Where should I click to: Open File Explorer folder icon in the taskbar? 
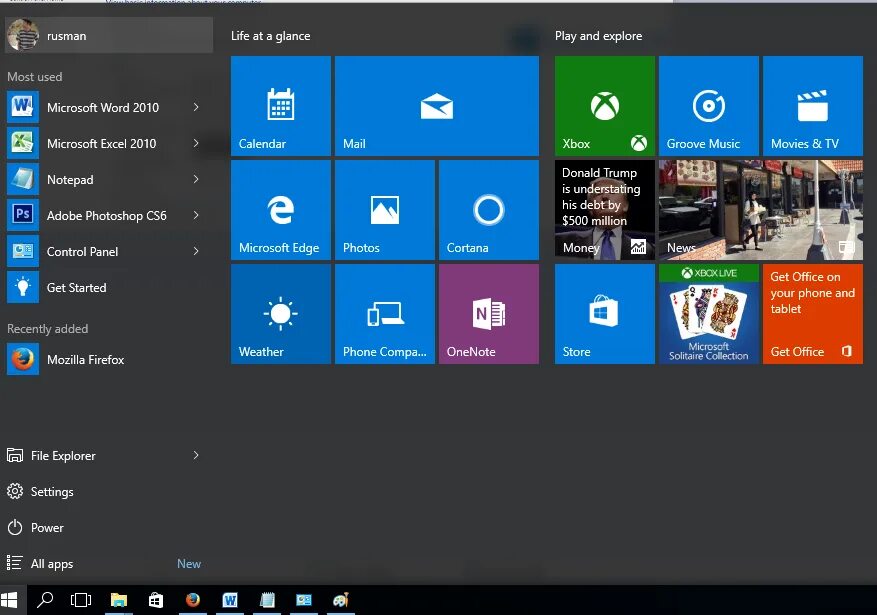click(119, 600)
